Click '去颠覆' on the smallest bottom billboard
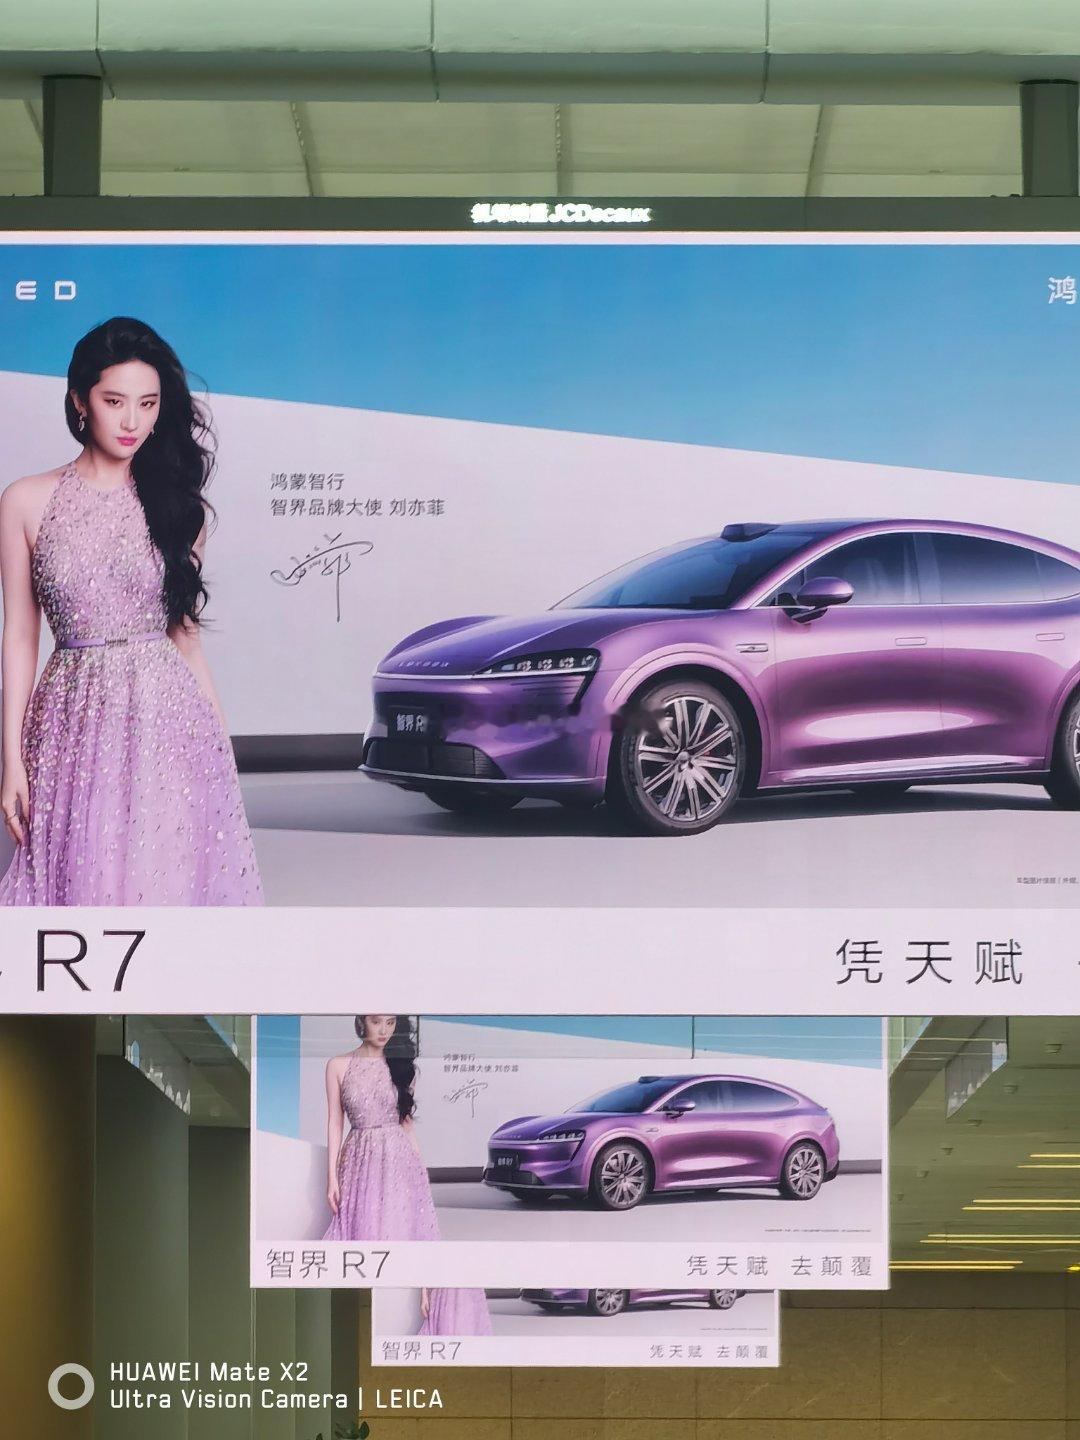 point(742,1351)
